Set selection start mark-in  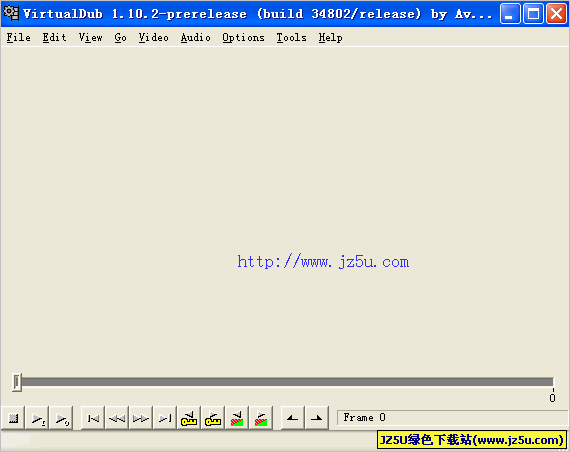pyautogui.click(x=293, y=418)
